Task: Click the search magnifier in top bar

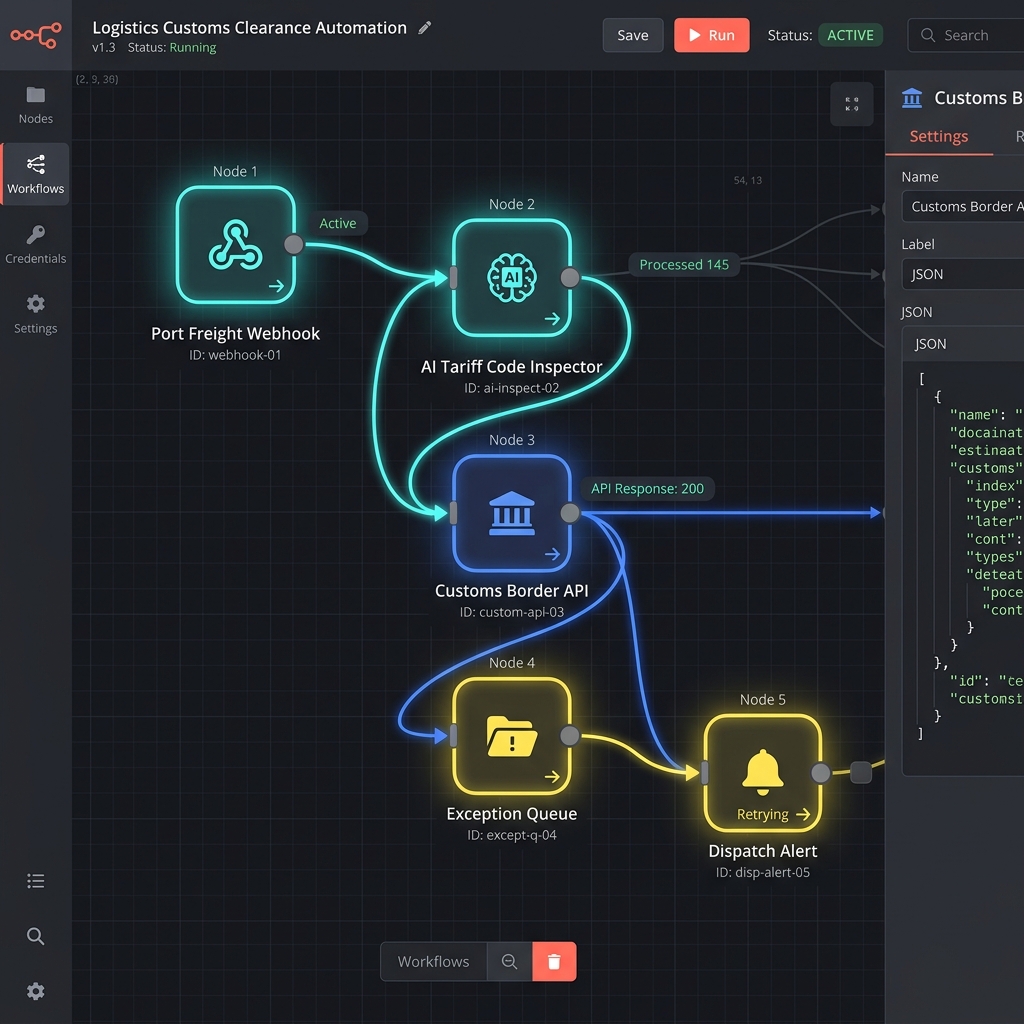Action: (x=927, y=35)
